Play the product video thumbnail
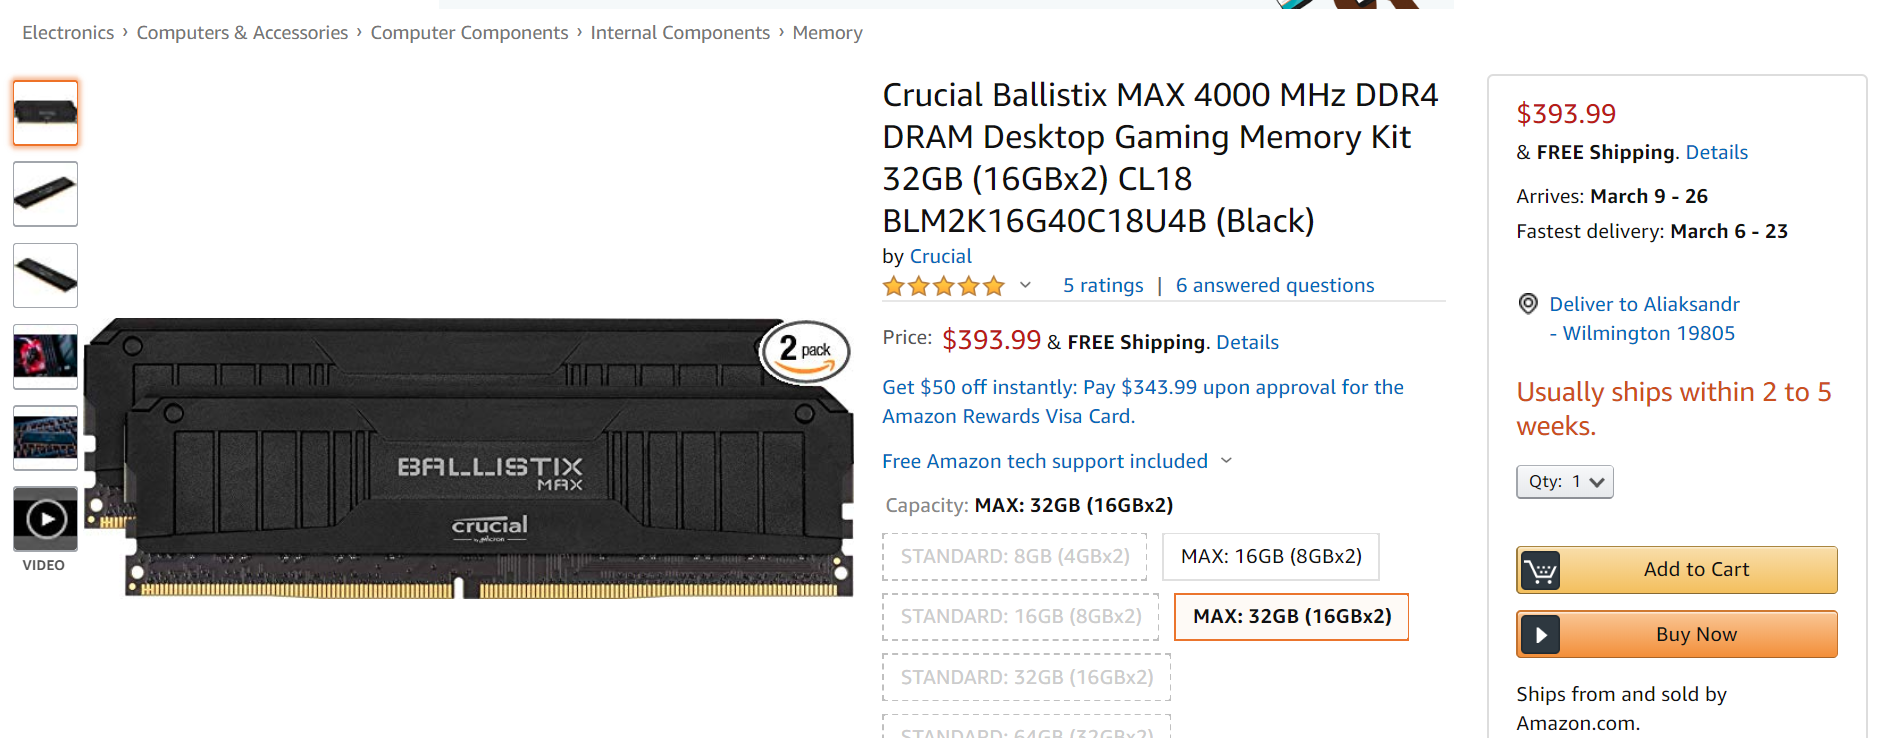 click(45, 519)
